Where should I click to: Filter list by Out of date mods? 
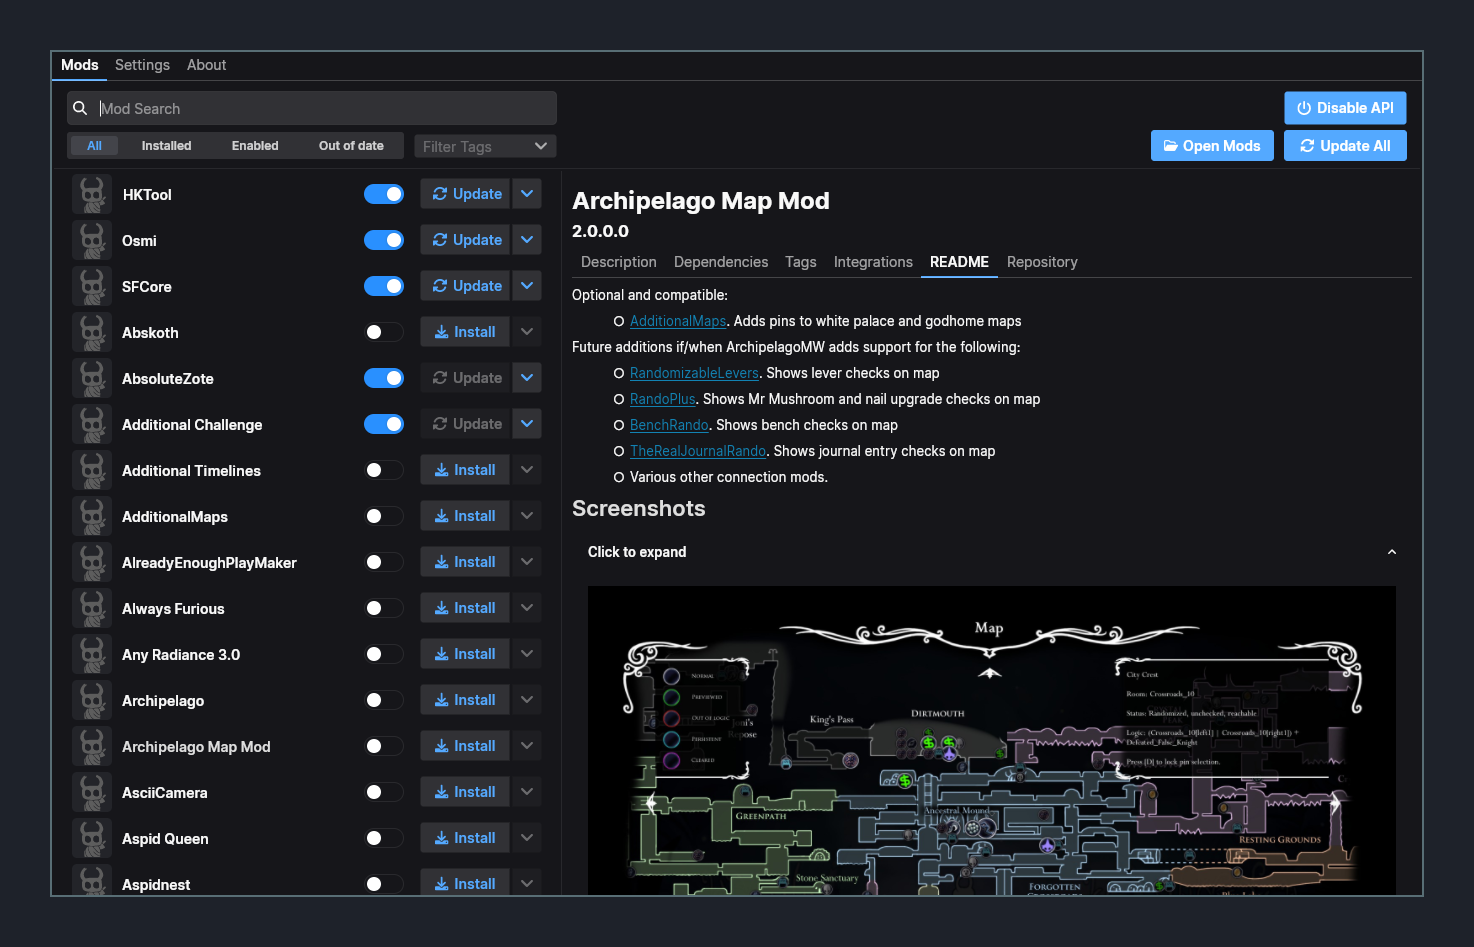351,146
